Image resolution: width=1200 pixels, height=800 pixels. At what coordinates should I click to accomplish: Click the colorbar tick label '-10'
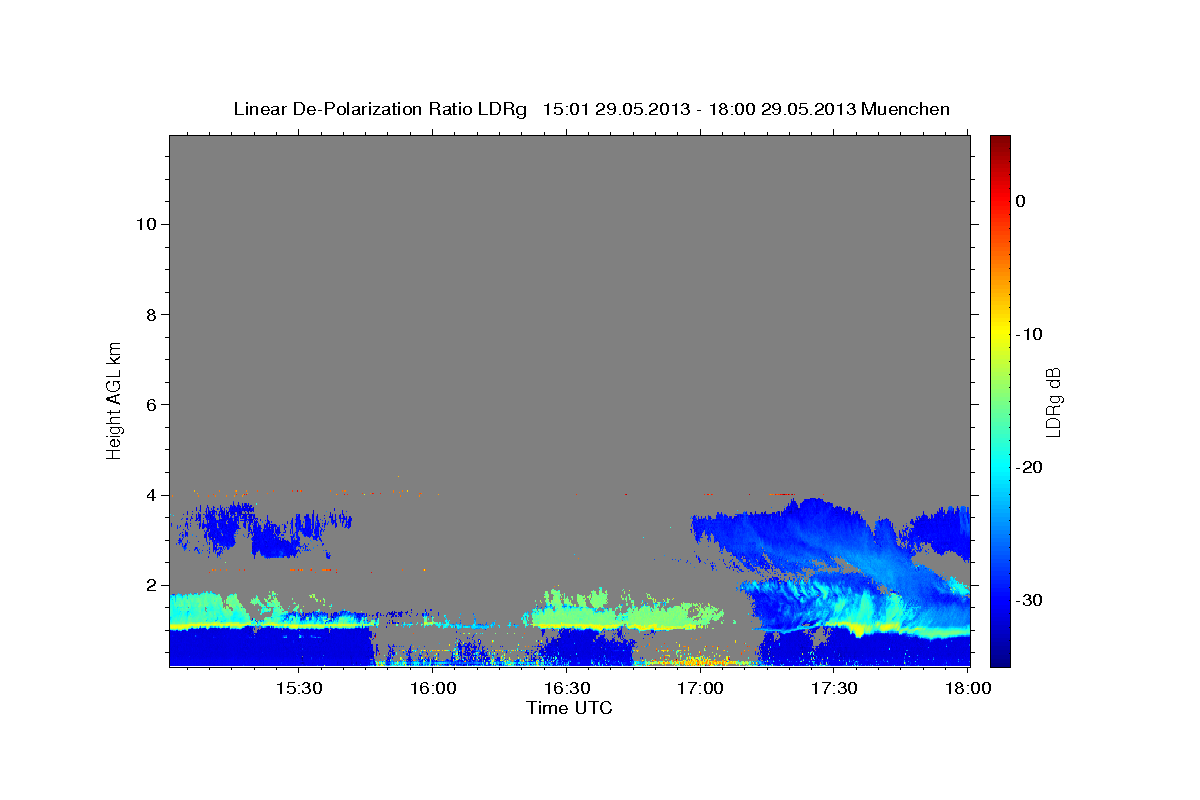pos(1028,334)
